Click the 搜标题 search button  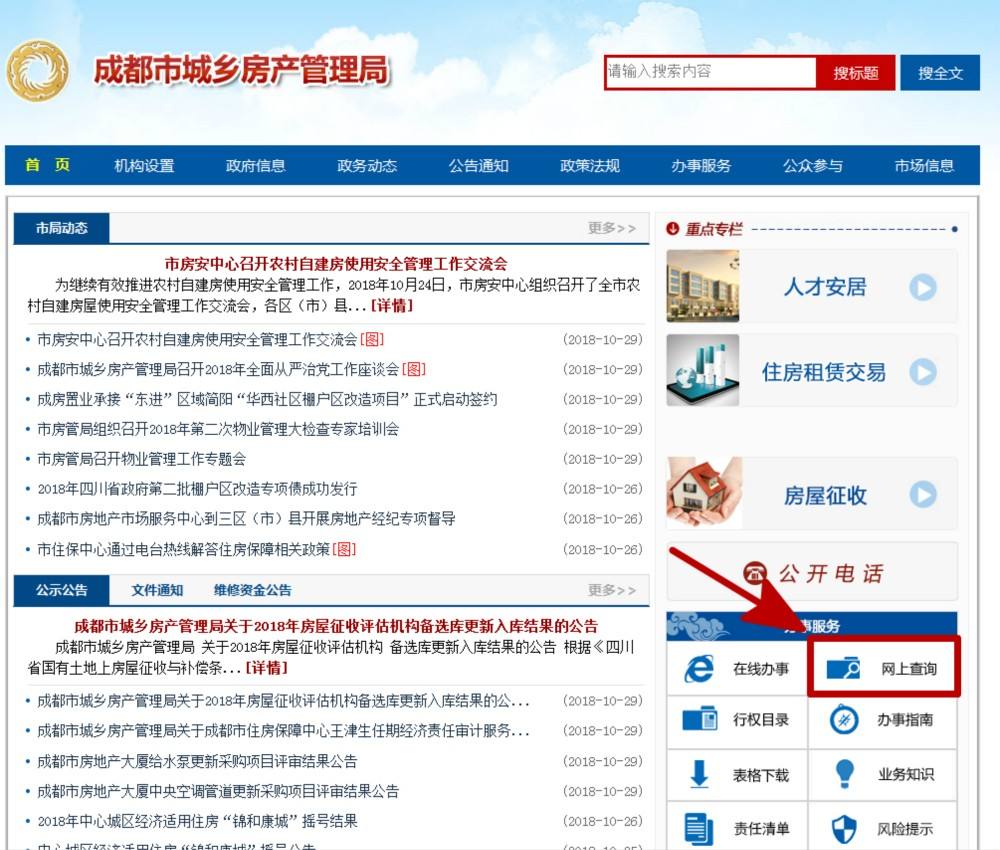[856, 73]
